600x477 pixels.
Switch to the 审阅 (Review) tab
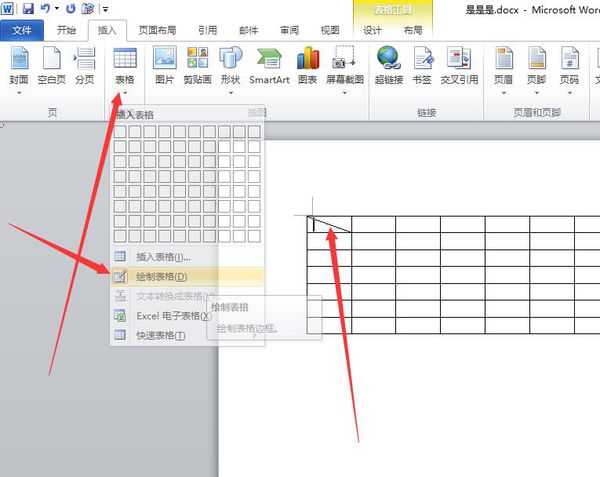point(289,30)
